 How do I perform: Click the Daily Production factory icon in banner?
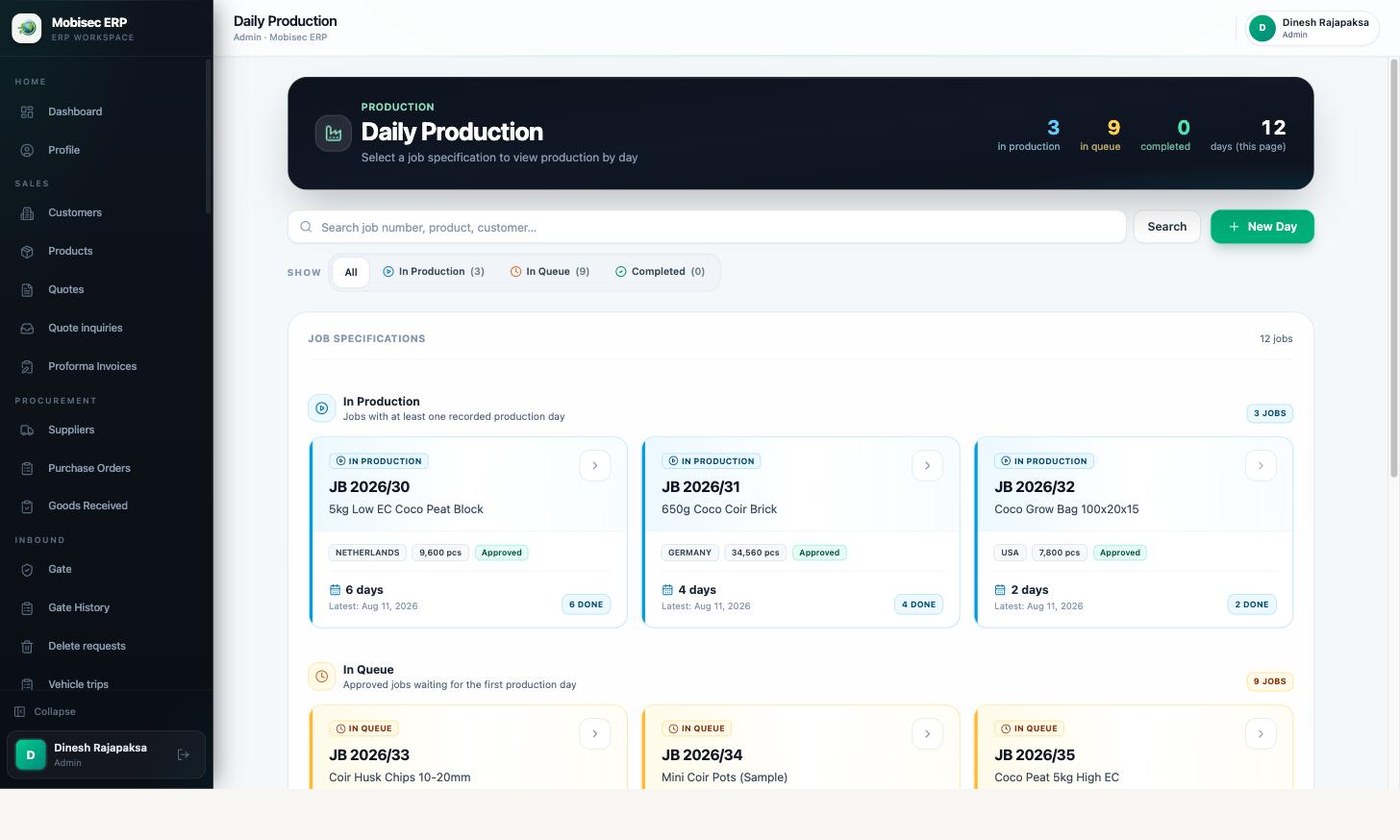333,133
